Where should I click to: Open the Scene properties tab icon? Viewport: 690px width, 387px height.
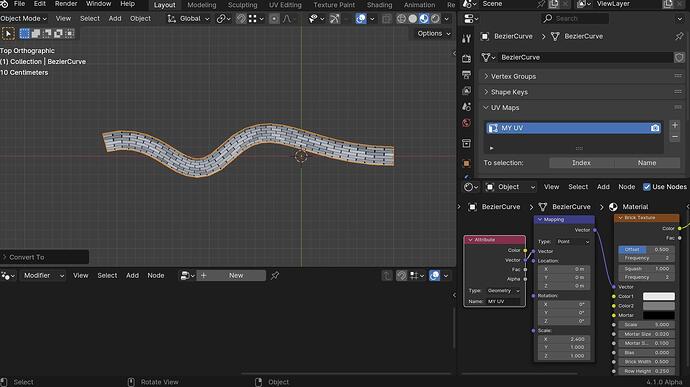466,107
